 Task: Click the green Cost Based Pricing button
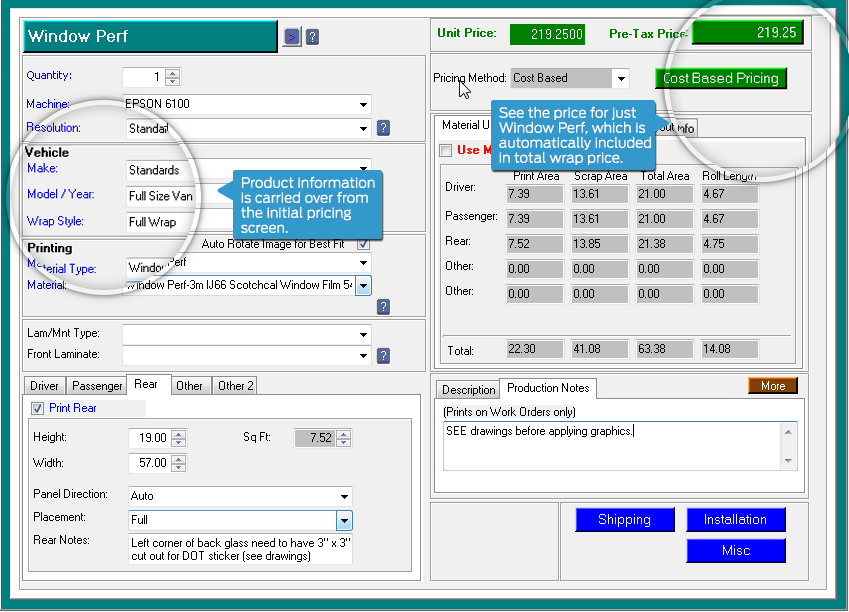(x=720, y=78)
